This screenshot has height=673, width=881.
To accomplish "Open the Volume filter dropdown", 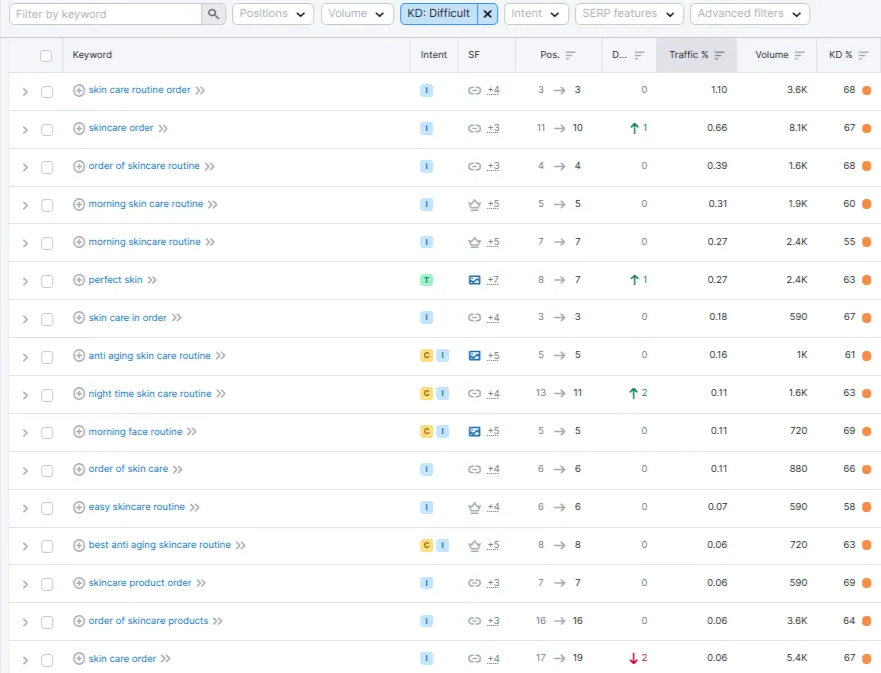I will 356,14.
